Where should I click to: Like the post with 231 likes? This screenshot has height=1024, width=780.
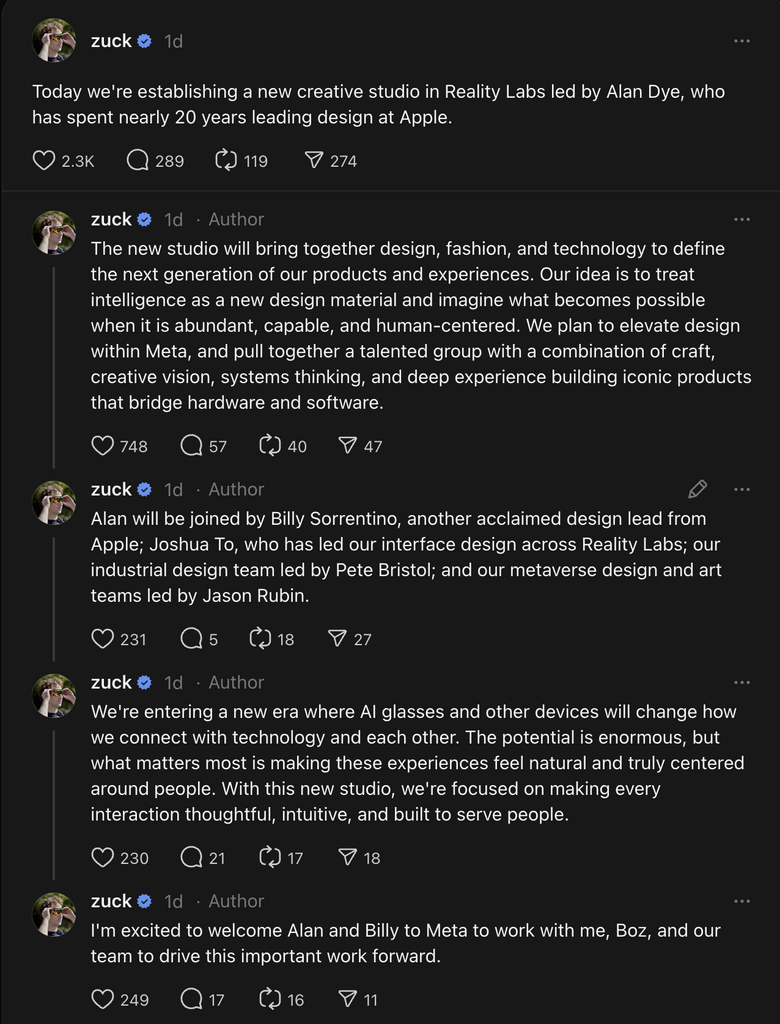coord(103,639)
